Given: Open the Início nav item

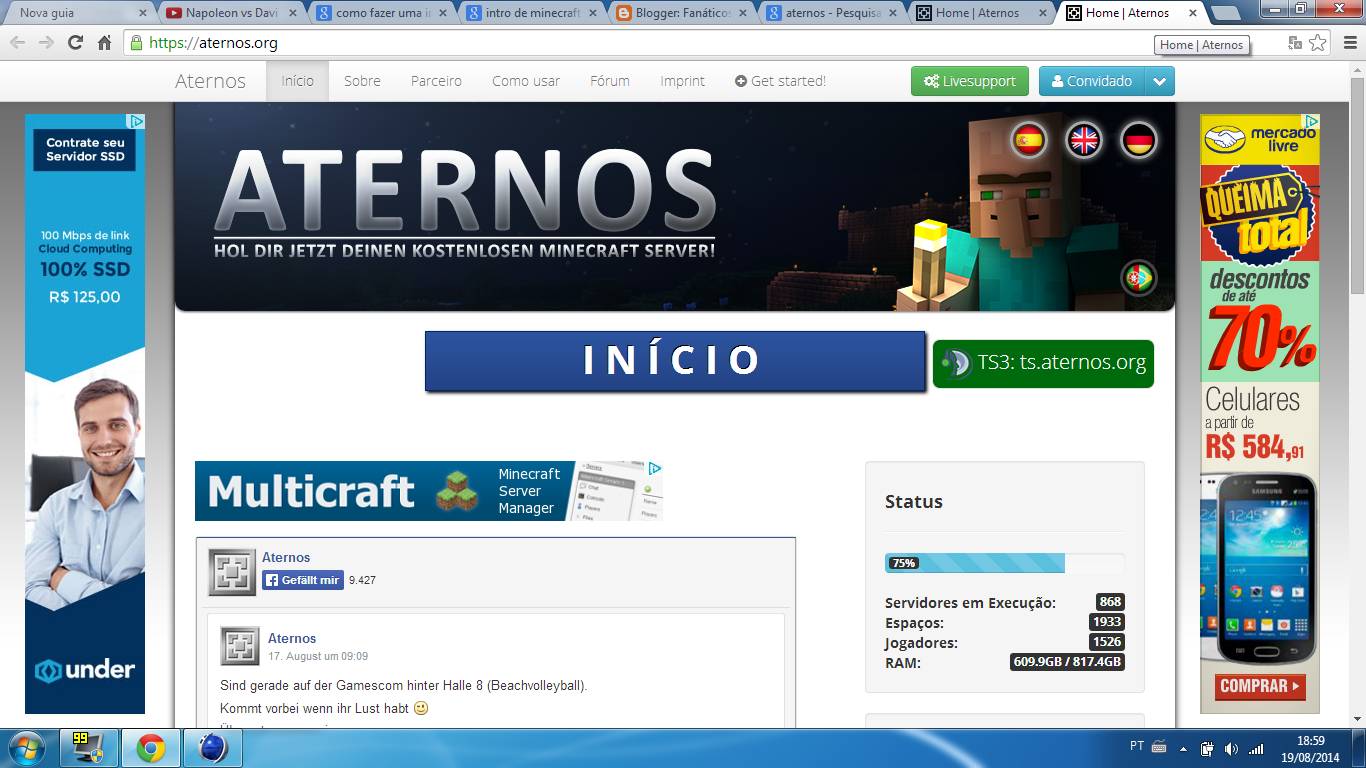Looking at the screenshot, I should [297, 81].
